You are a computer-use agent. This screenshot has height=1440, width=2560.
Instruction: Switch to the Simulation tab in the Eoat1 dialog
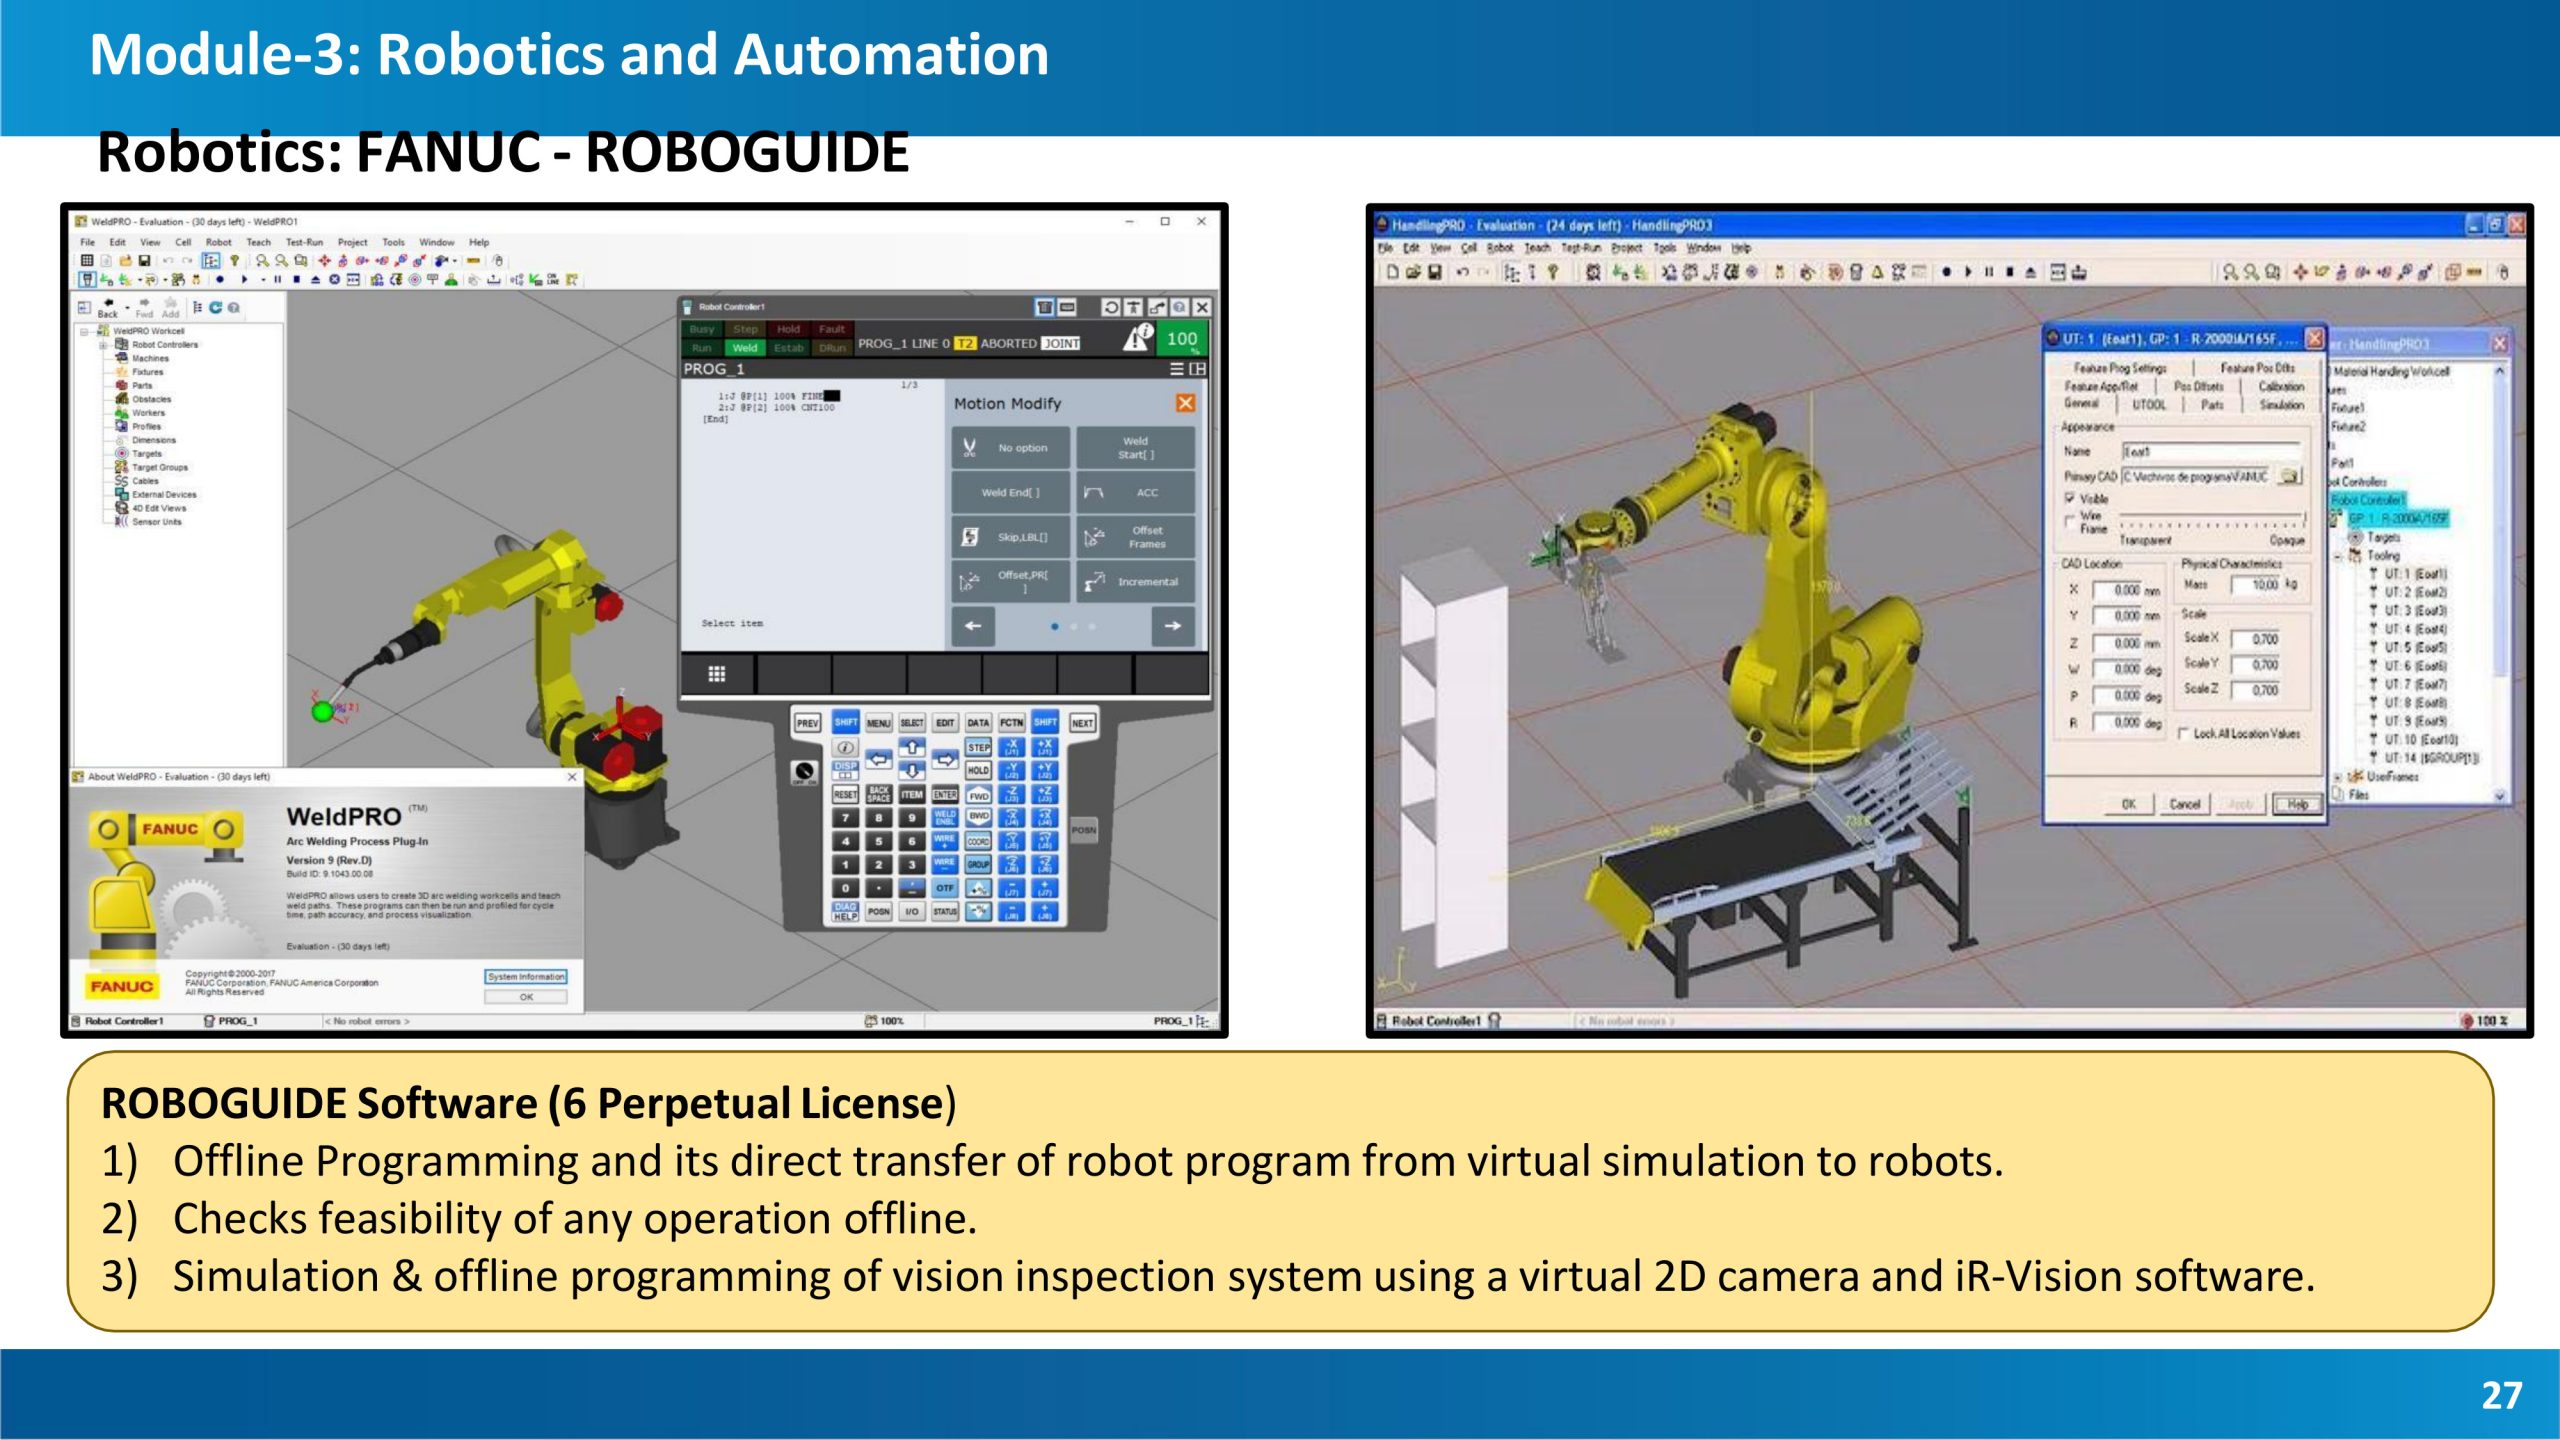pyautogui.click(x=2281, y=405)
